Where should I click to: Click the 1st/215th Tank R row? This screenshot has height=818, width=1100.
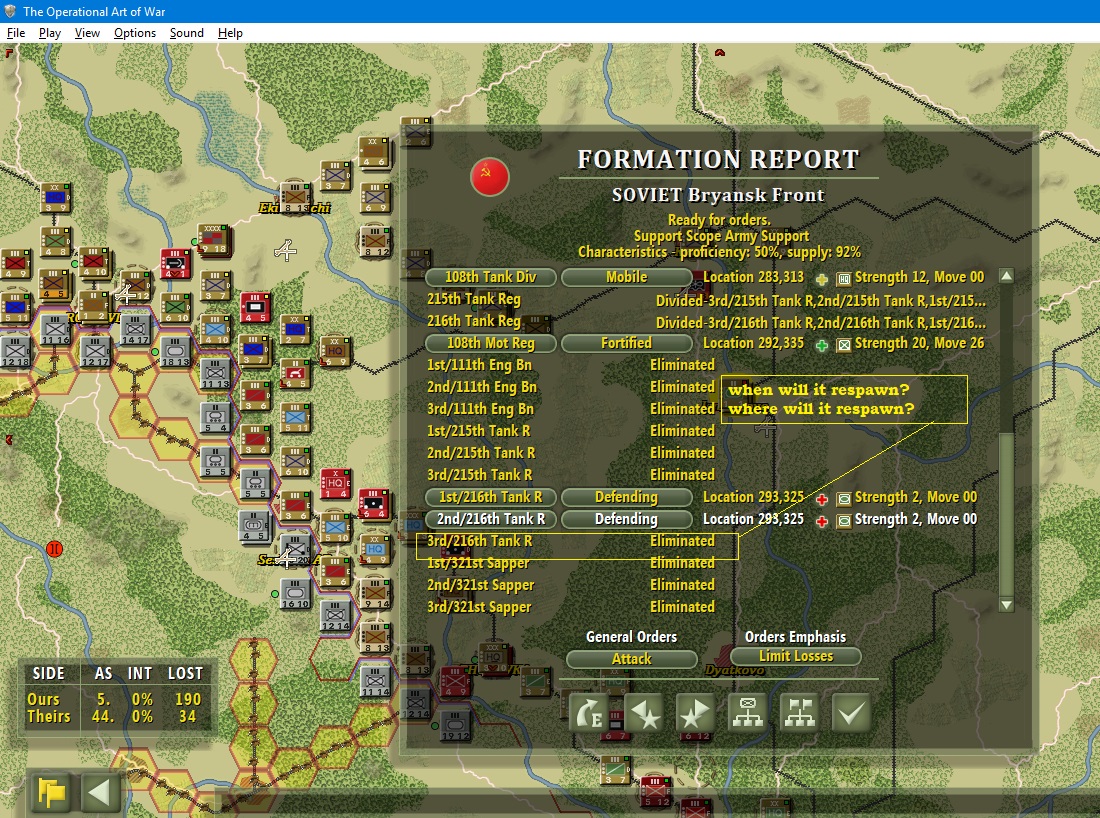[571, 431]
